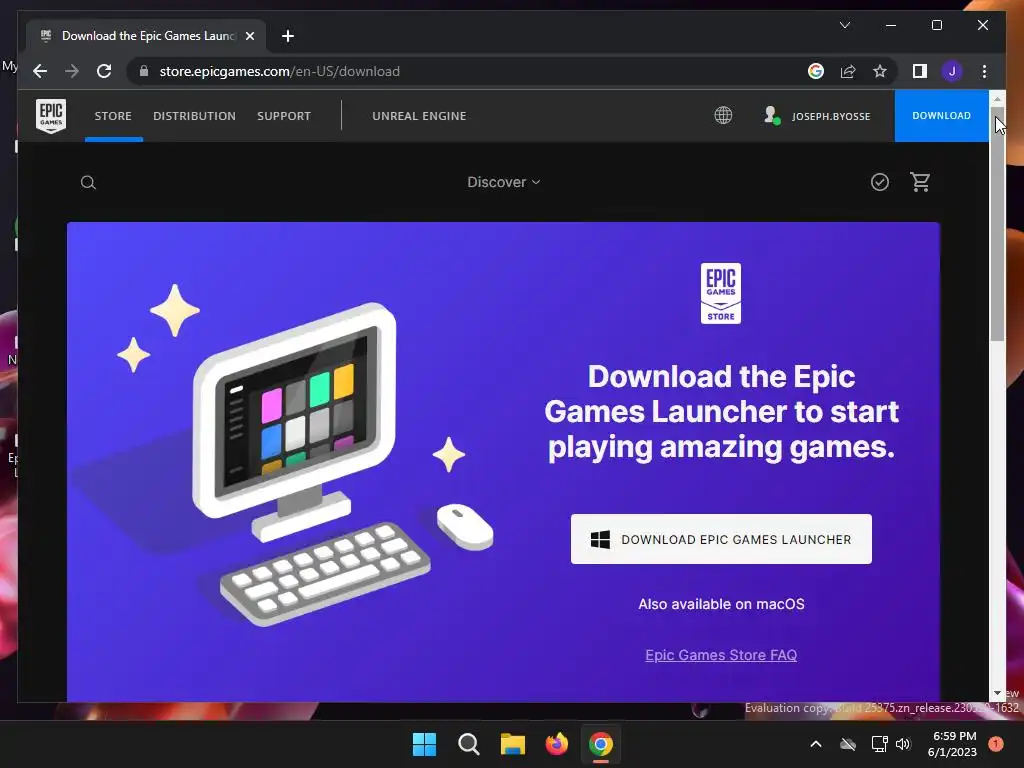Click the Chrome back arrow
This screenshot has height=768, width=1024.
click(40, 71)
